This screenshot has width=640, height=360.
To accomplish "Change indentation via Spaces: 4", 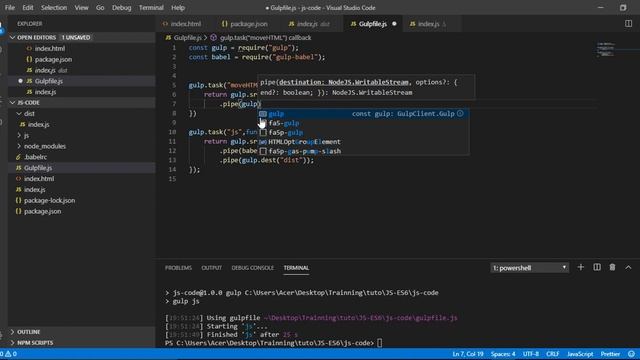I will 503,354.
